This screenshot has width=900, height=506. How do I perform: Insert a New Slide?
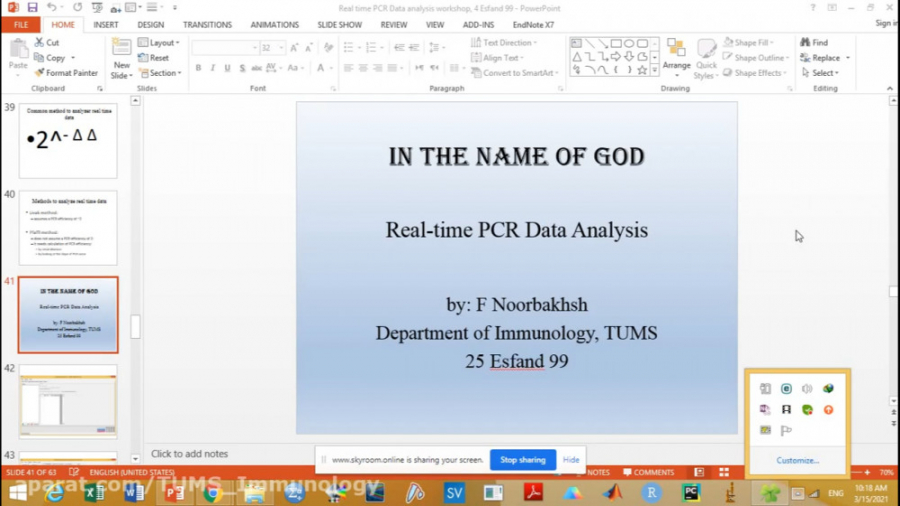(122, 59)
